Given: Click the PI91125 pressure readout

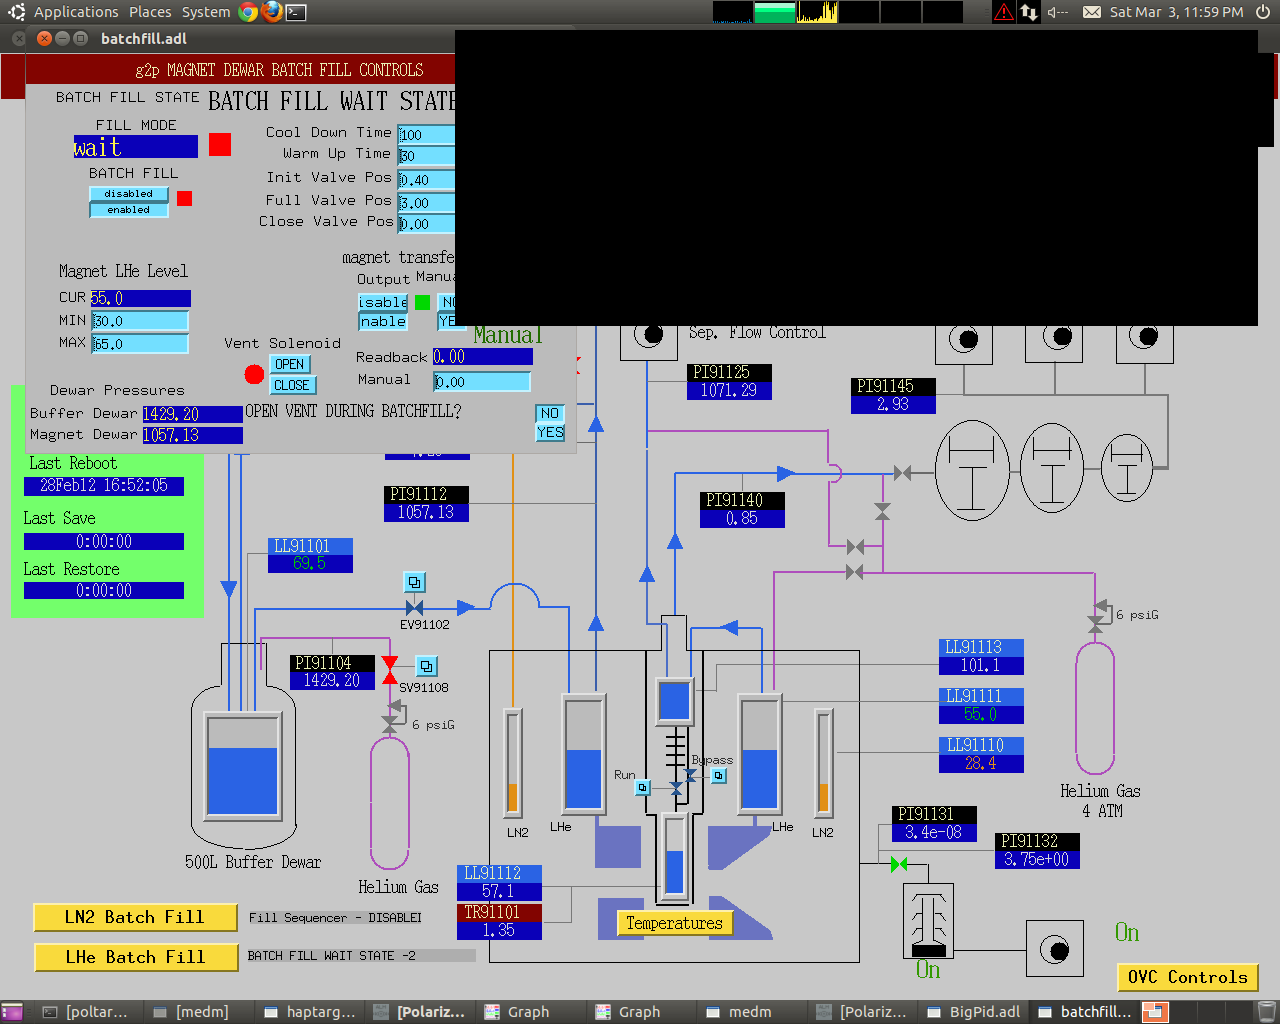Looking at the screenshot, I should (x=729, y=382).
